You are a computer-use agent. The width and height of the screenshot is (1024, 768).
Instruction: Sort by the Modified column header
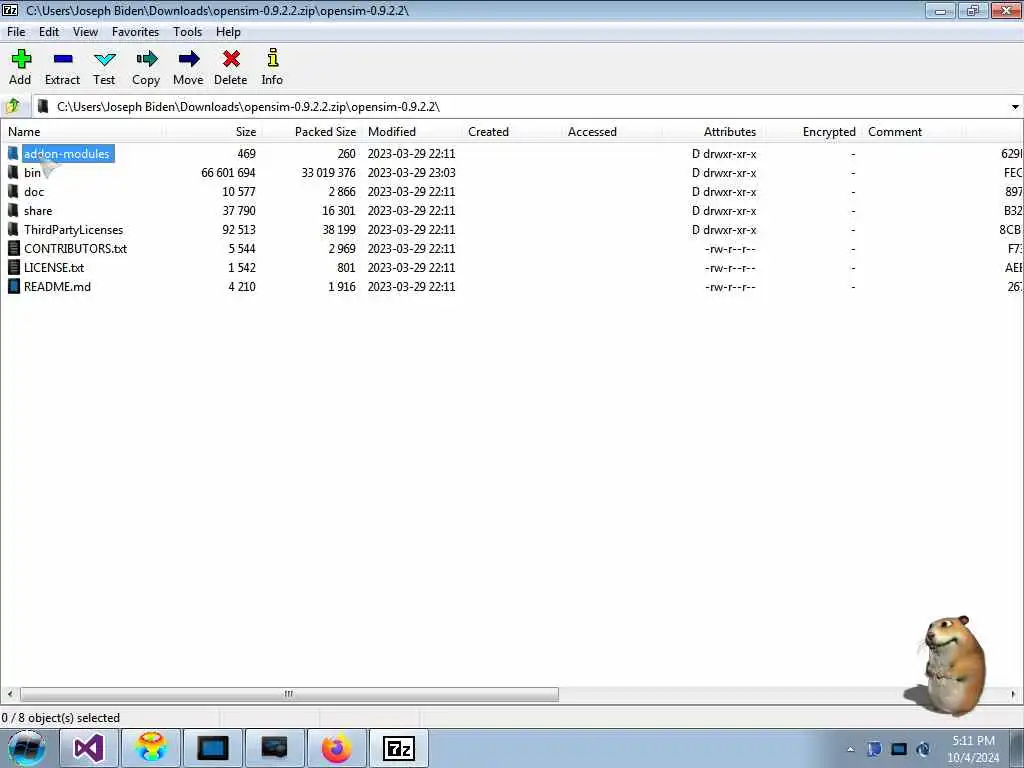[412, 131]
